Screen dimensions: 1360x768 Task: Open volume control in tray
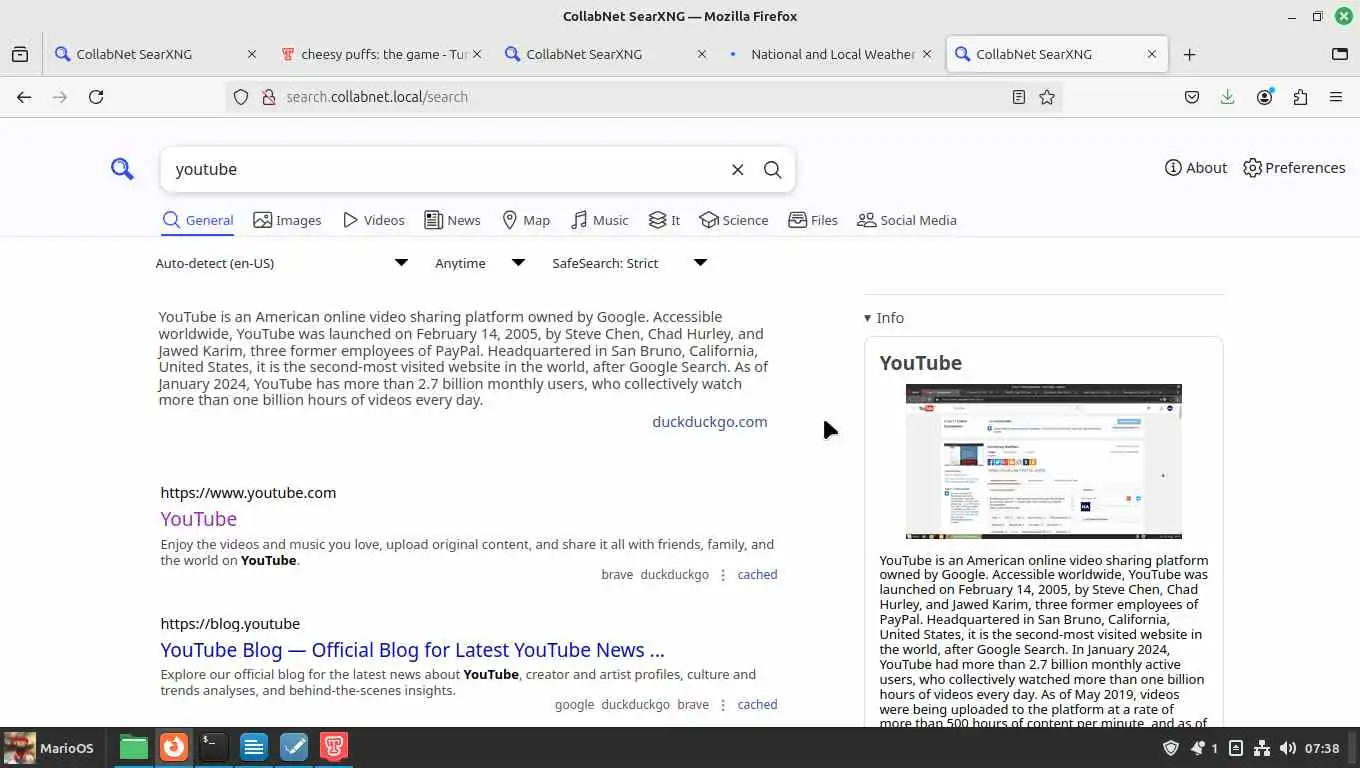click(1287, 748)
